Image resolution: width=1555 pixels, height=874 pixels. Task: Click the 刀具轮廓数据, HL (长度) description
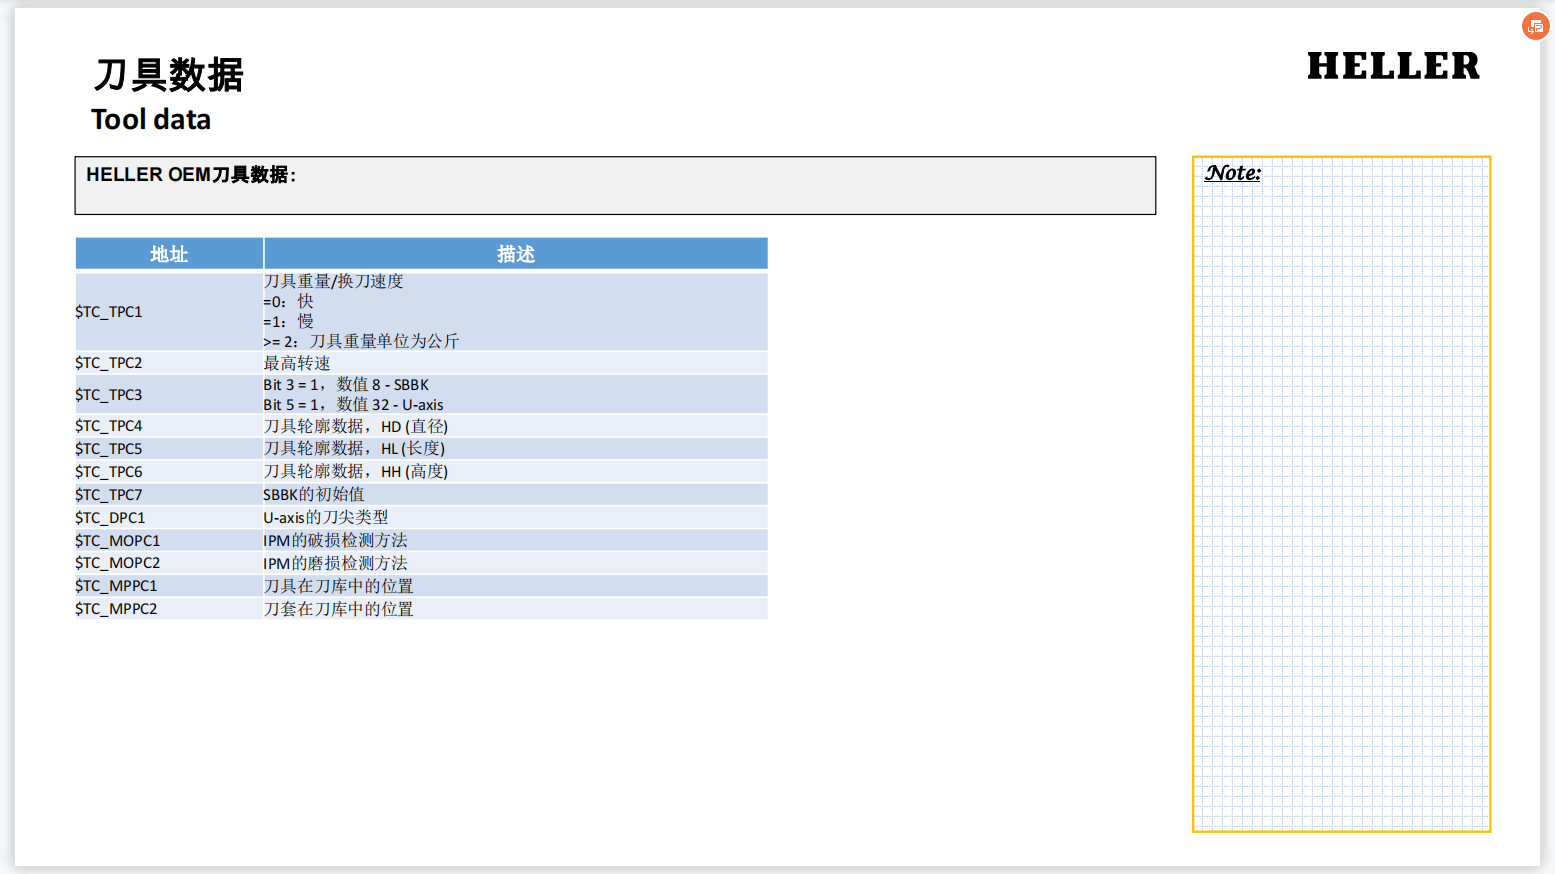354,449
